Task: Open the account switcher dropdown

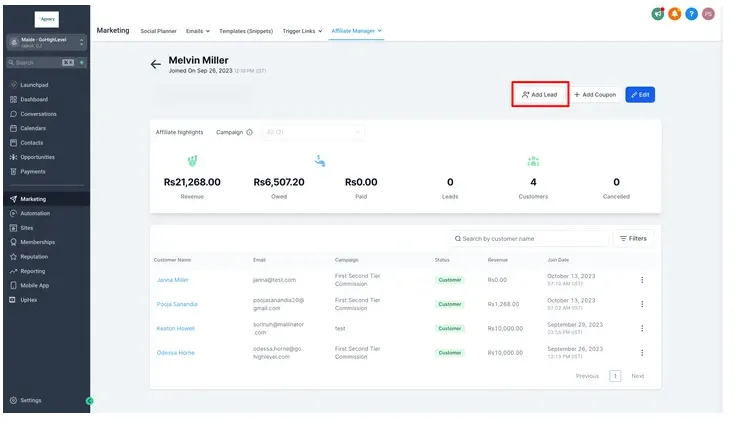Action: pos(47,43)
